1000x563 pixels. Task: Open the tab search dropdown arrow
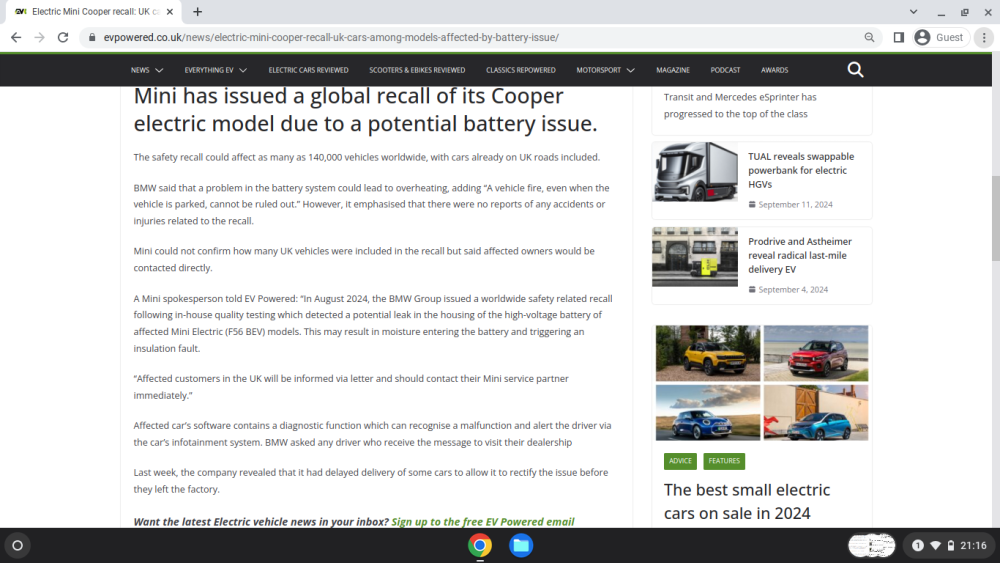tap(913, 11)
